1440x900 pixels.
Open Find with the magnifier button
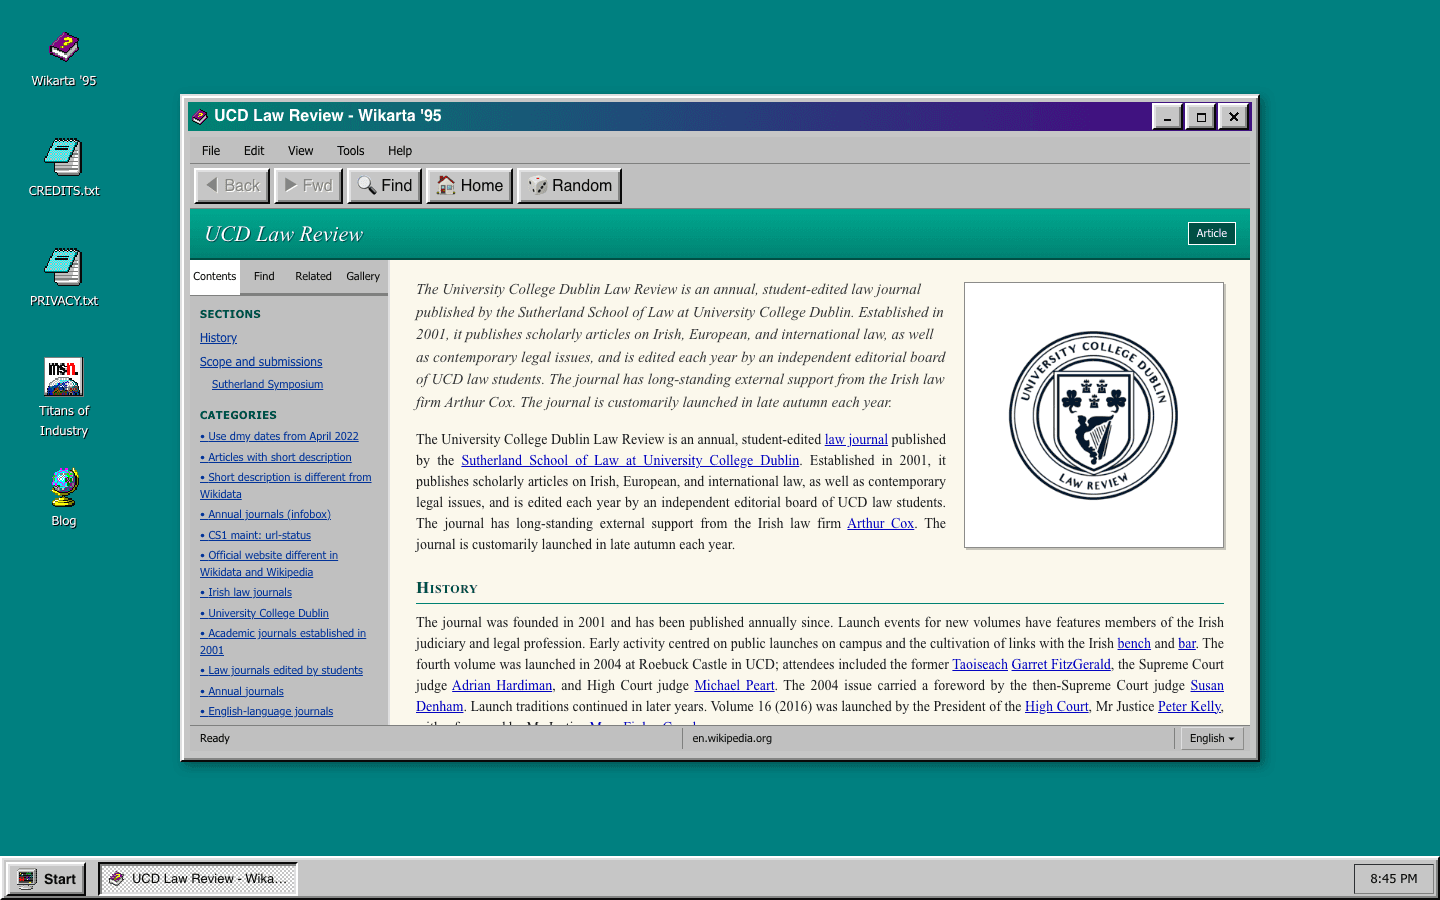tap(385, 186)
